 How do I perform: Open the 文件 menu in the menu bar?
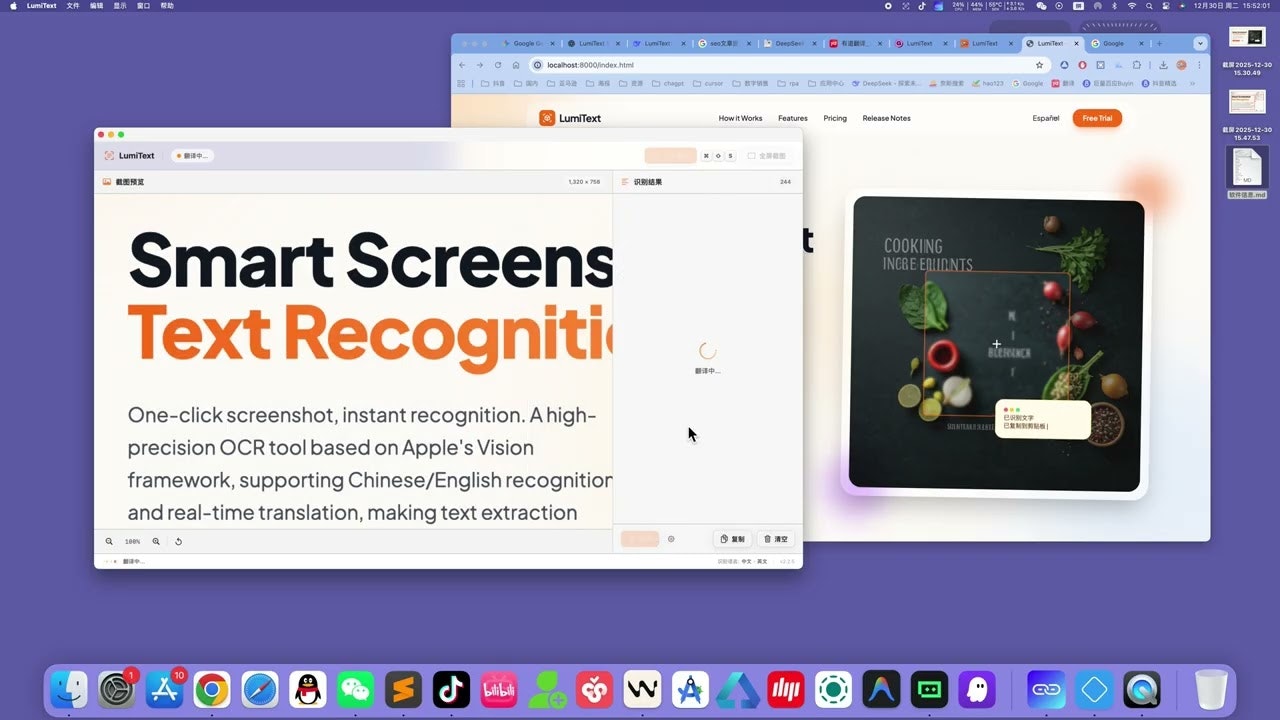(x=73, y=5)
